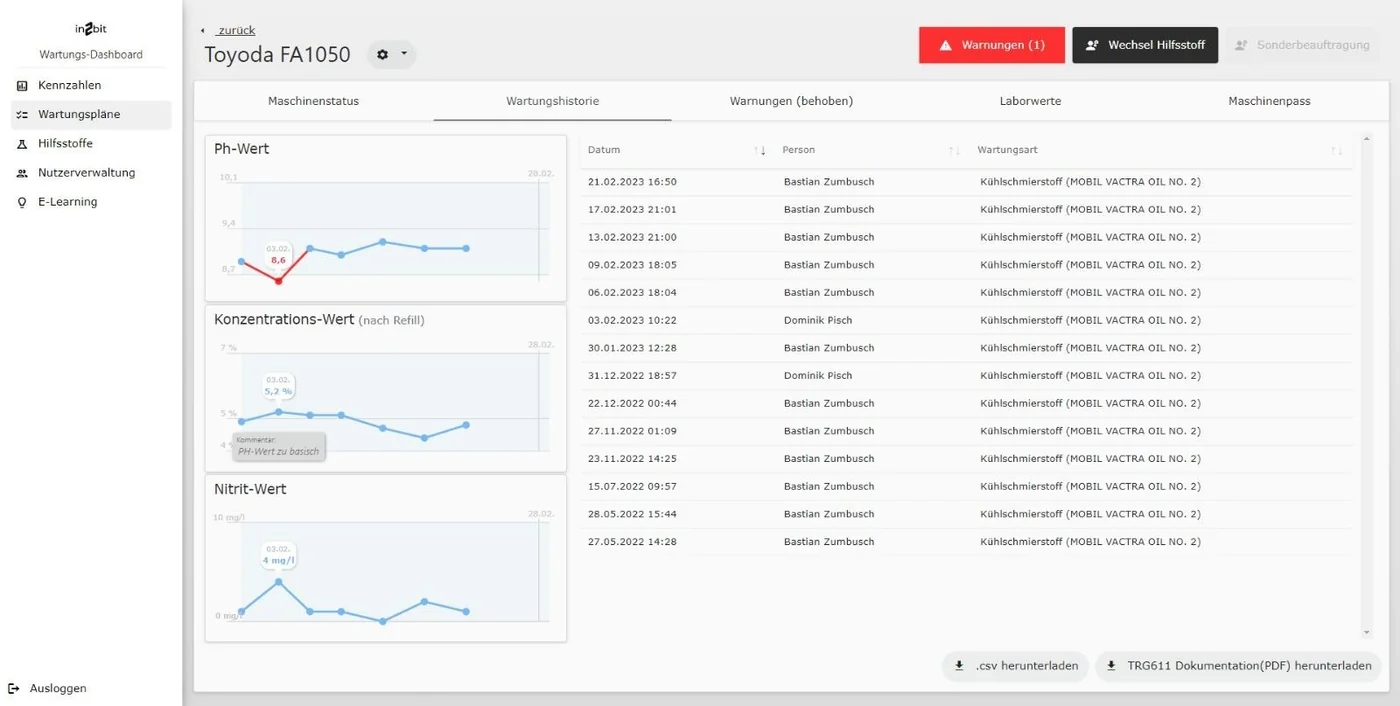Click Wartungsart cell in 27.05.2022 row
The image size is (1400, 706).
(x=1091, y=542)
